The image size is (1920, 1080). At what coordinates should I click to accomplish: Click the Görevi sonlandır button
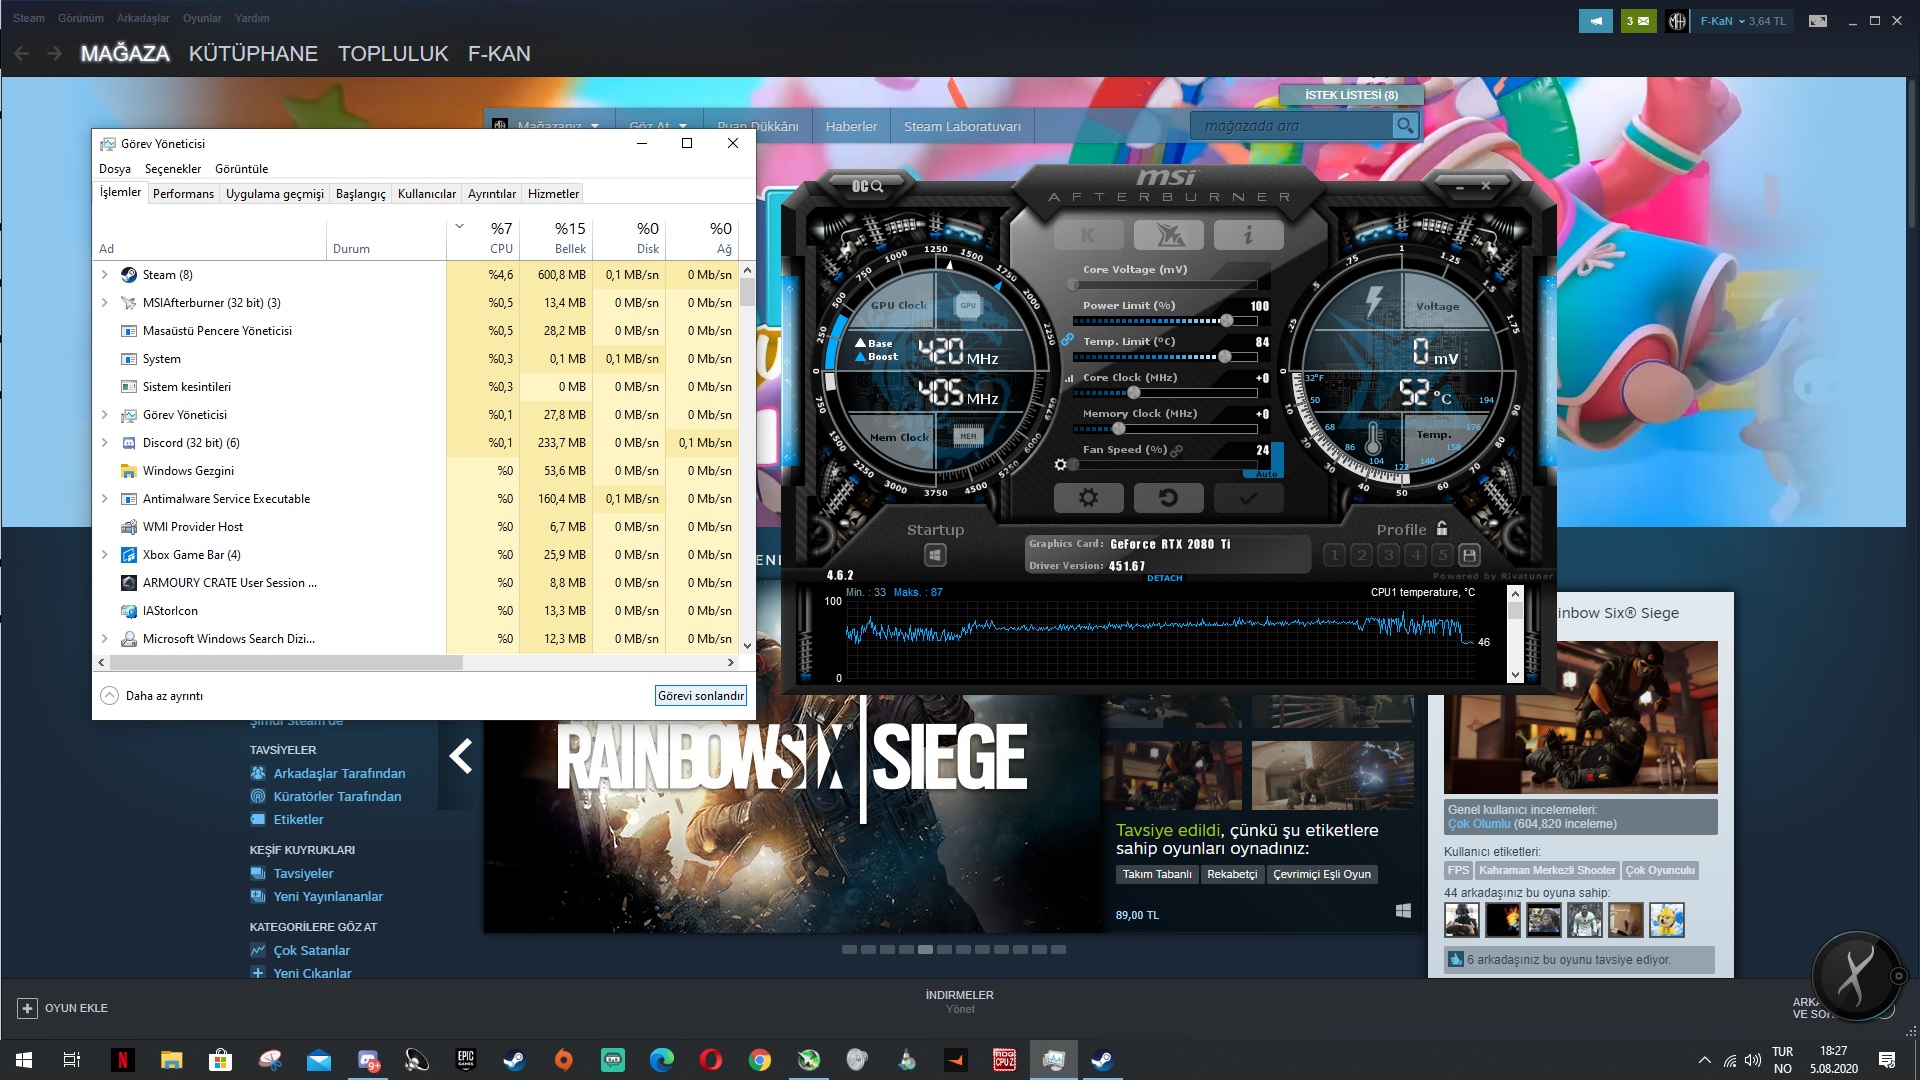point(701,696)
